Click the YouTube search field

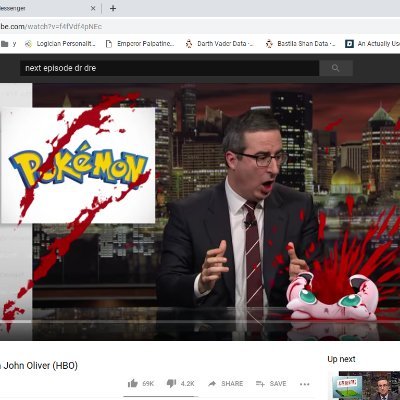point(169,68)
